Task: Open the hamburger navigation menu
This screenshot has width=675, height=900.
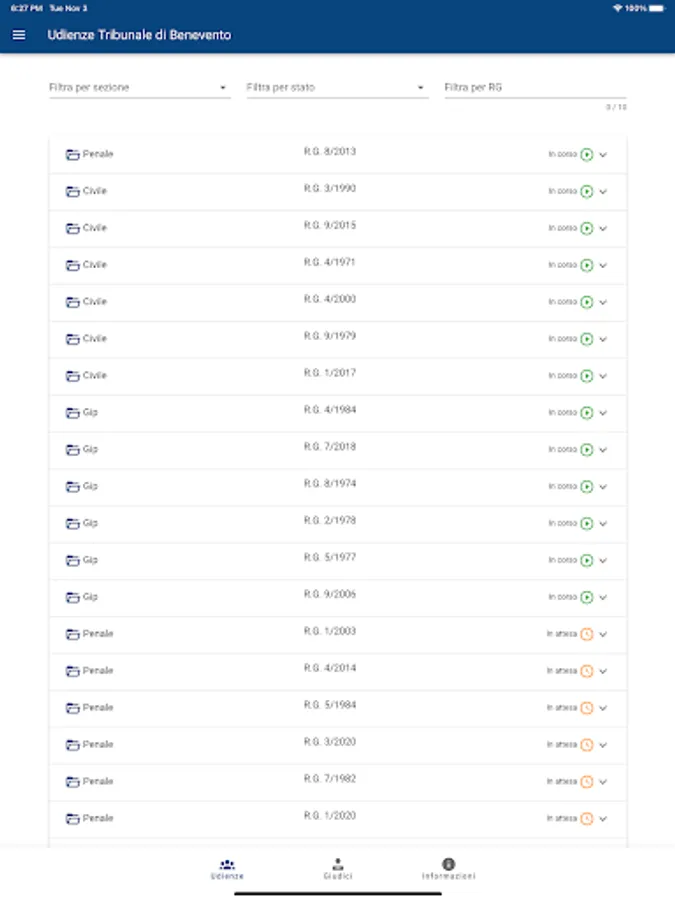Action: click(x=19, y=35)
